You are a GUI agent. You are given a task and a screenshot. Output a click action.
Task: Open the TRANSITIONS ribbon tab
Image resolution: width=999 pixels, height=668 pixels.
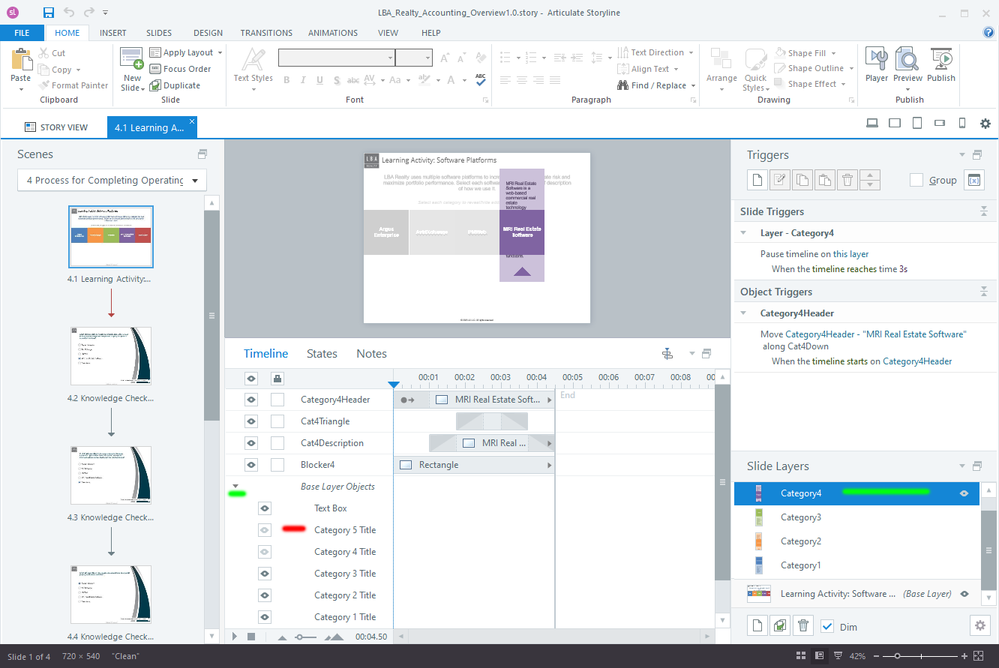266,33
